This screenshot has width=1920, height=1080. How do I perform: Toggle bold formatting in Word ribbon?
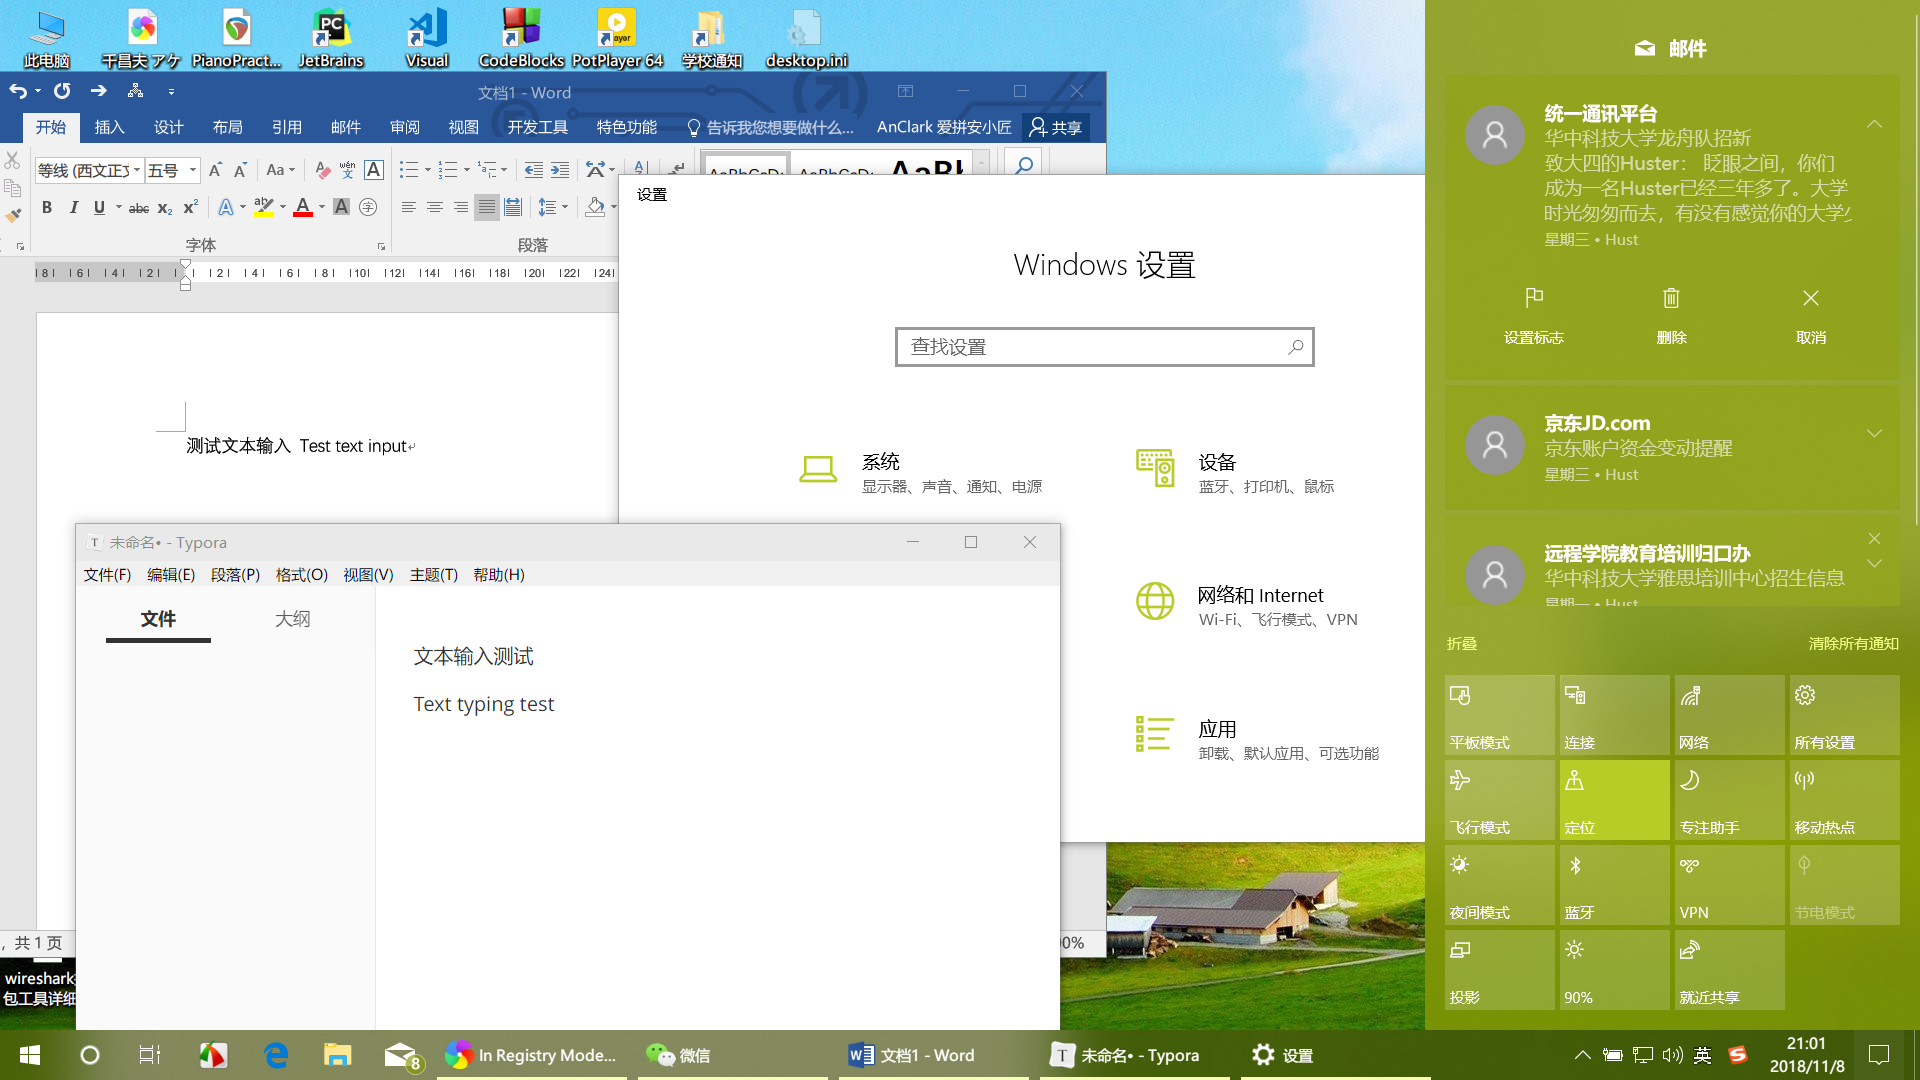coord(46,207)
